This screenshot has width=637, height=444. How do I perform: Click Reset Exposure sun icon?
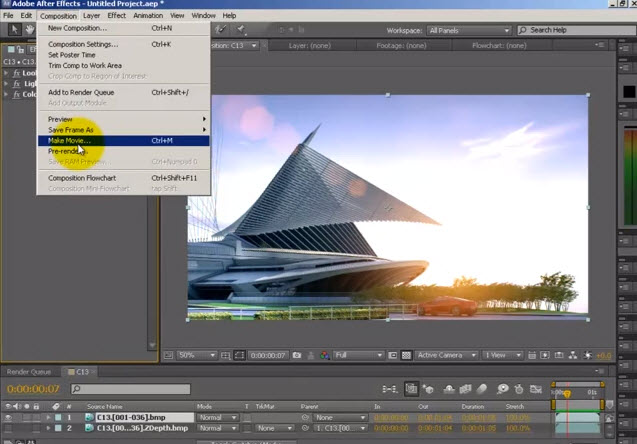pos(587,355)
